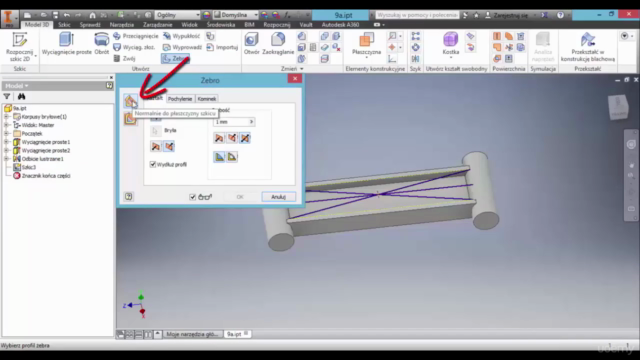Screen dimensions: 640x360
Task: Click the Wyprowadź derive tool
Action: point(182,47)
